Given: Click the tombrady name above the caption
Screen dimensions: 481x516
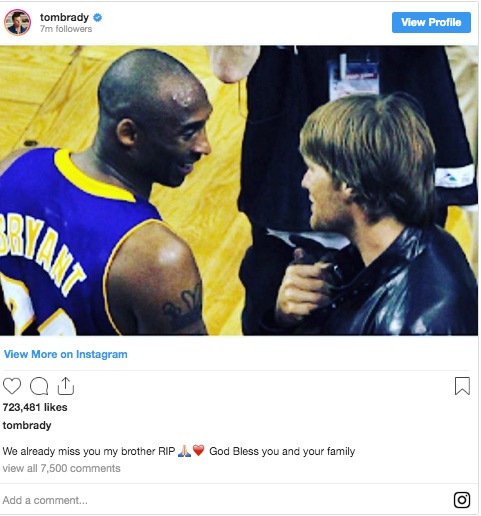Looking at the screenshot, I should [27, 425].
